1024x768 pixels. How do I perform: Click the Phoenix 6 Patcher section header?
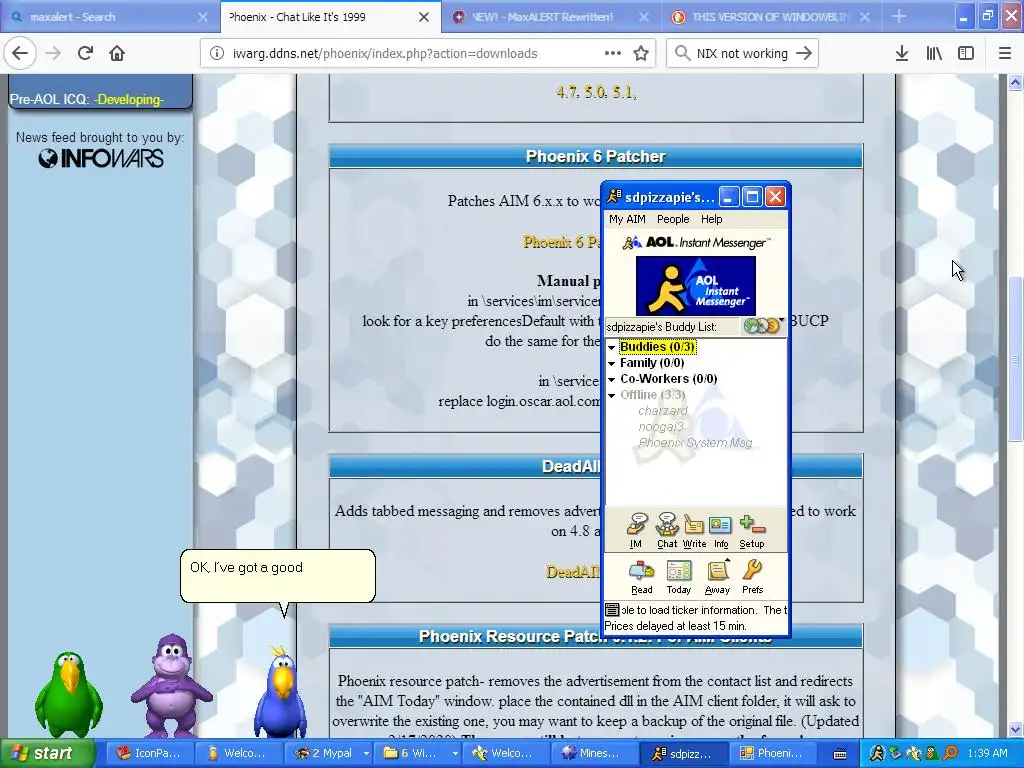596,157
